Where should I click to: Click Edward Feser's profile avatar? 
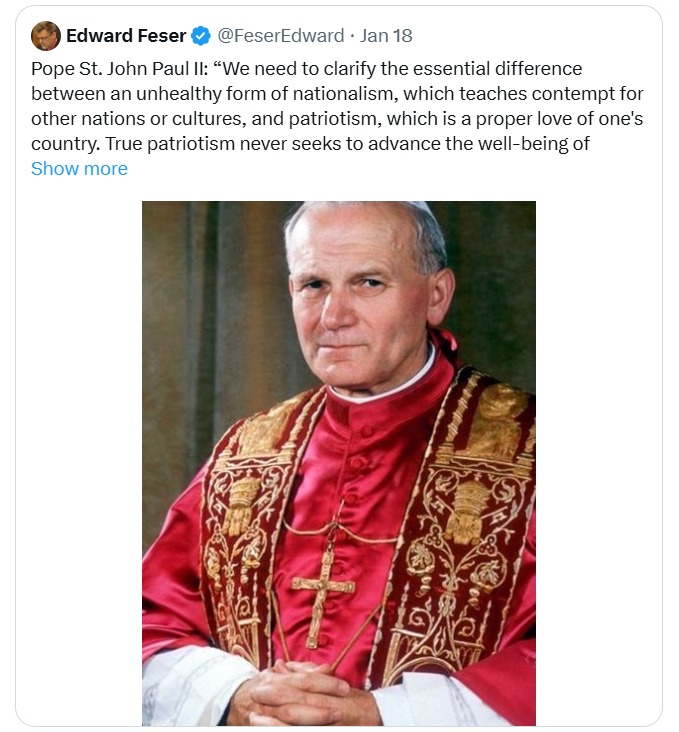46,36
